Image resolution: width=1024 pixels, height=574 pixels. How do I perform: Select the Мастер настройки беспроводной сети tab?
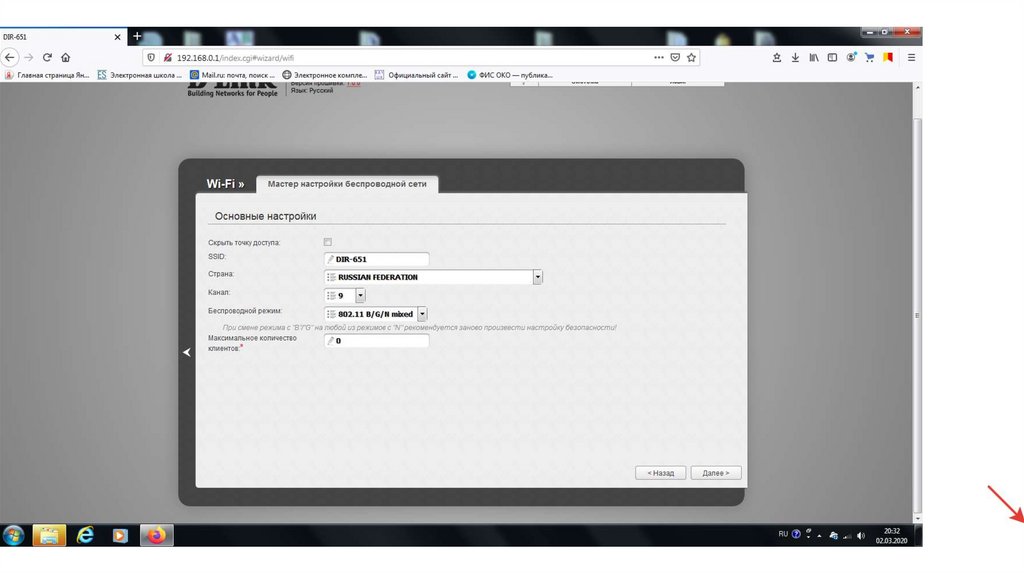click(x=347, y=184)
